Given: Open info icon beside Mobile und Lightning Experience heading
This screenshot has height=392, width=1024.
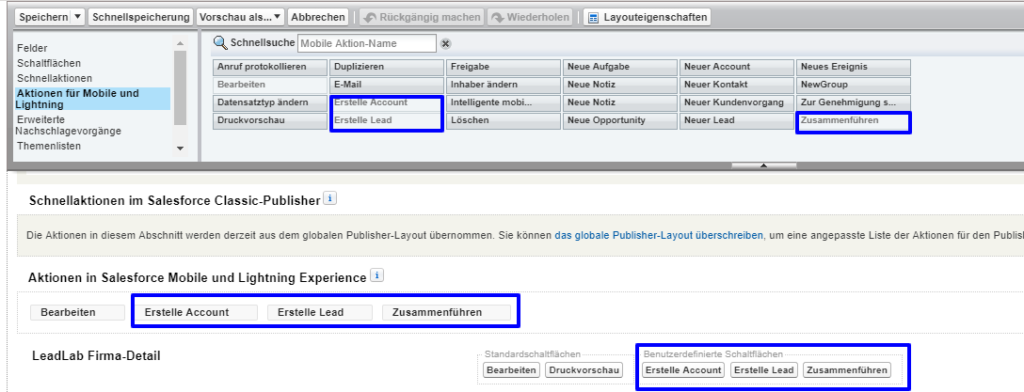Looking at the screenshot, I should pos(377,276).
